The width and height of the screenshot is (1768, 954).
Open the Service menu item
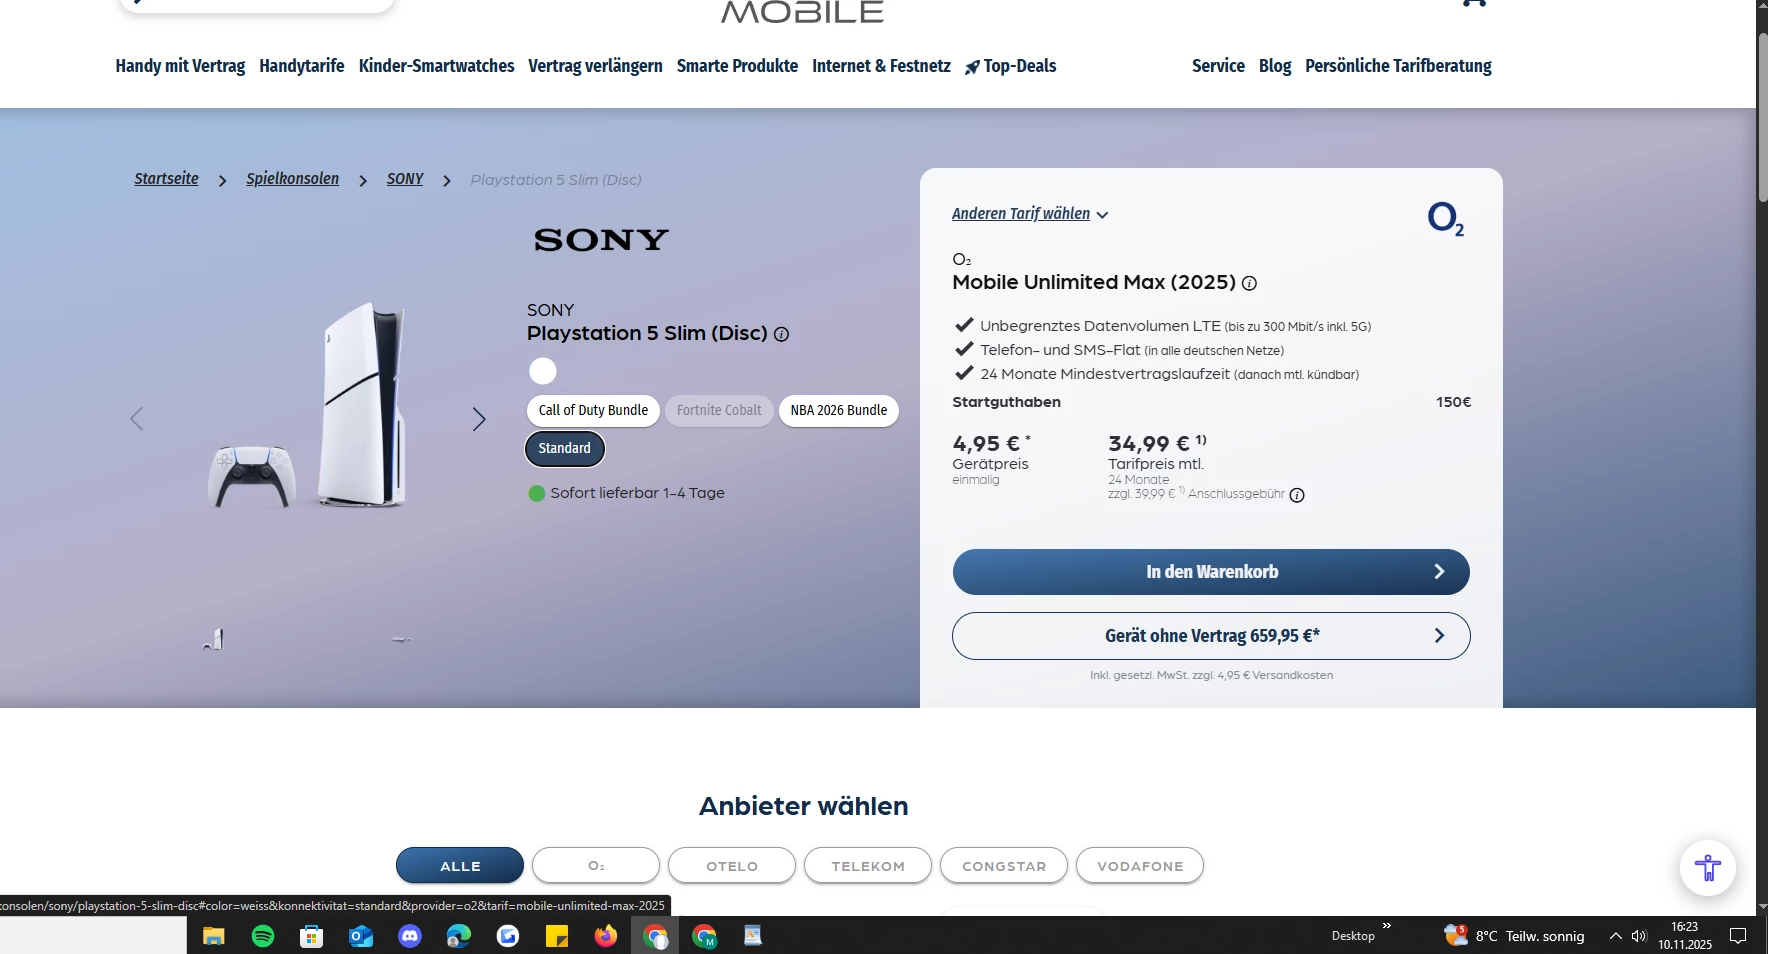coord(1218,66)
